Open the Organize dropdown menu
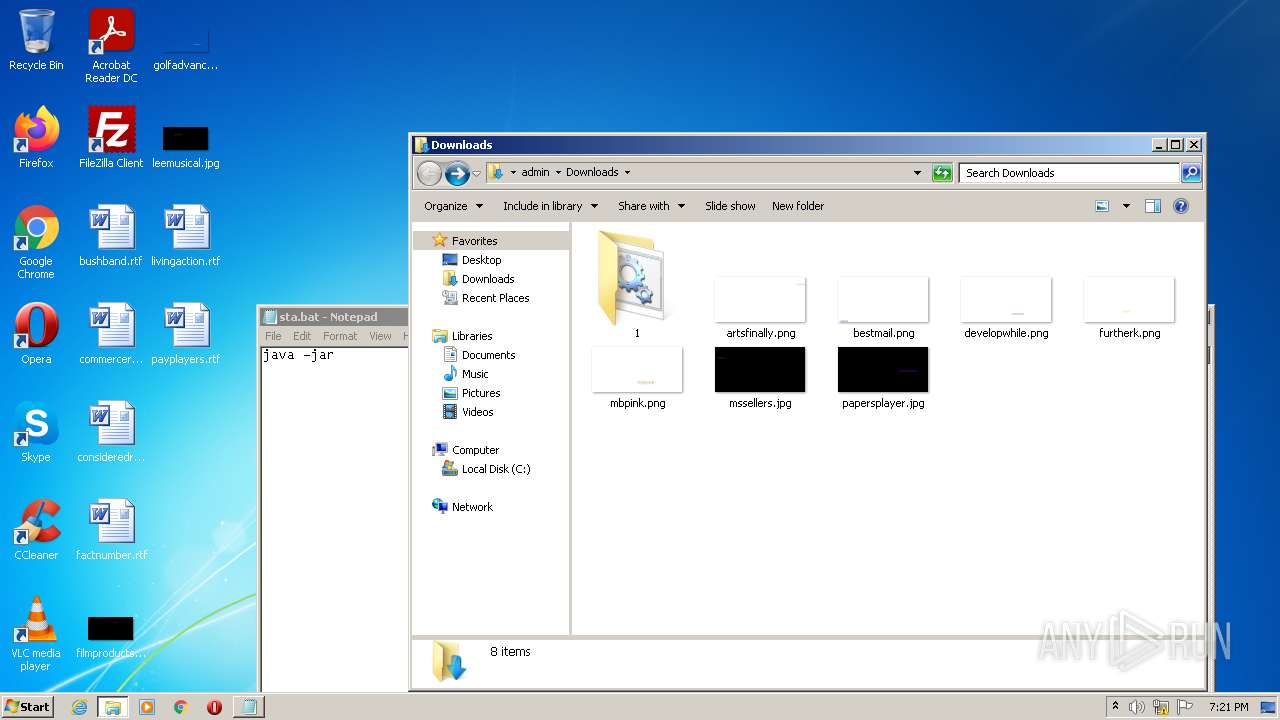1280x720 pixels. point(453,206)
